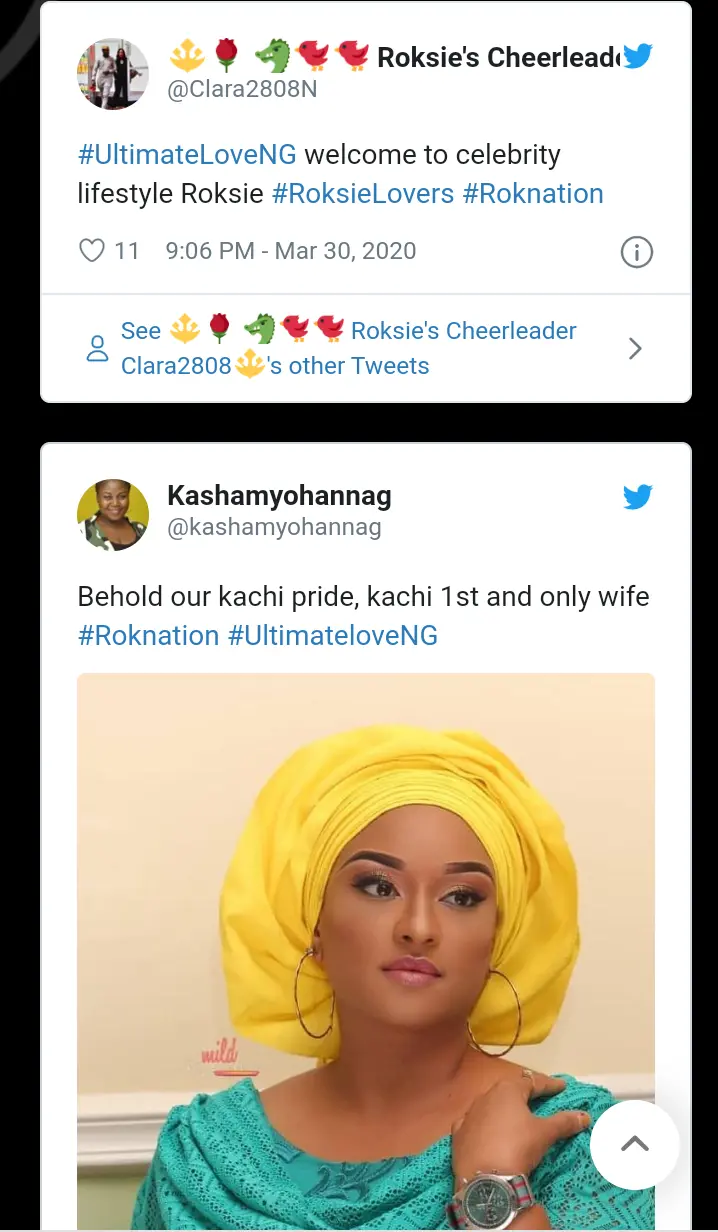
Task: Open Clara2808N profile avatar
Action: [x=113, y=74]
